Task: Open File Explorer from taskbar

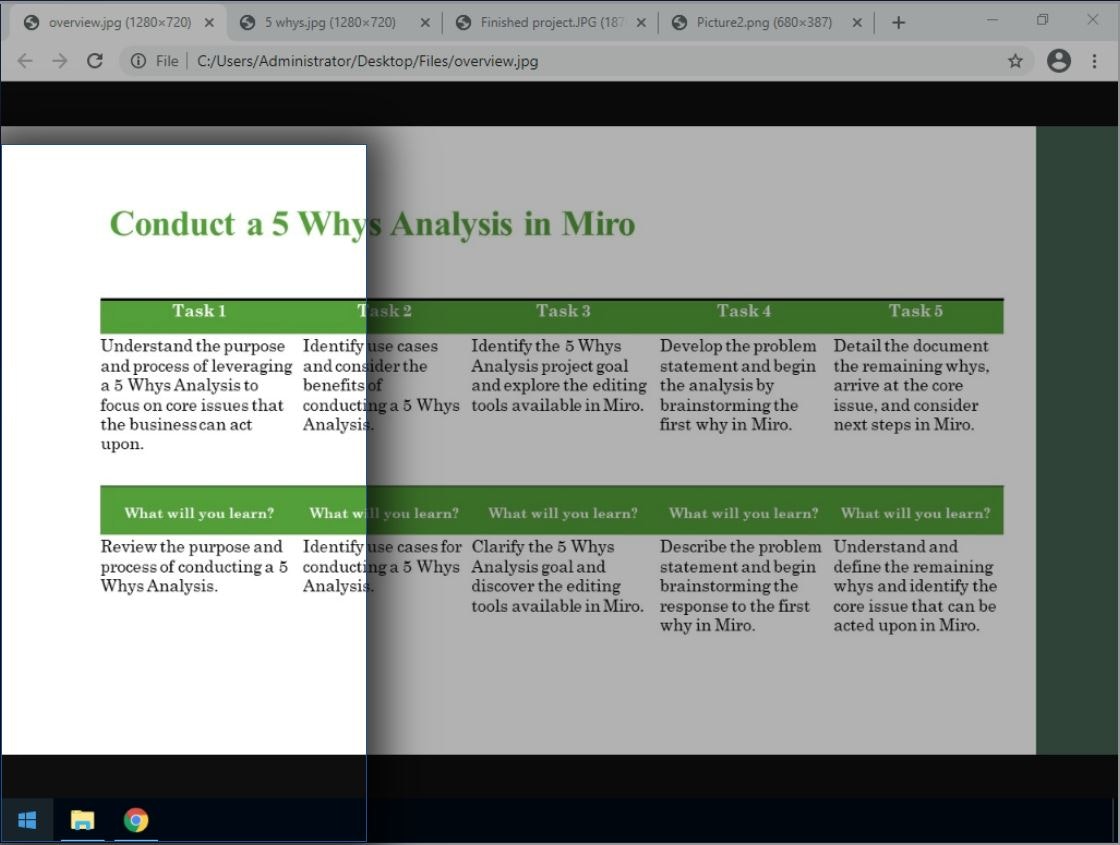Action: click(x=82, y=820)
